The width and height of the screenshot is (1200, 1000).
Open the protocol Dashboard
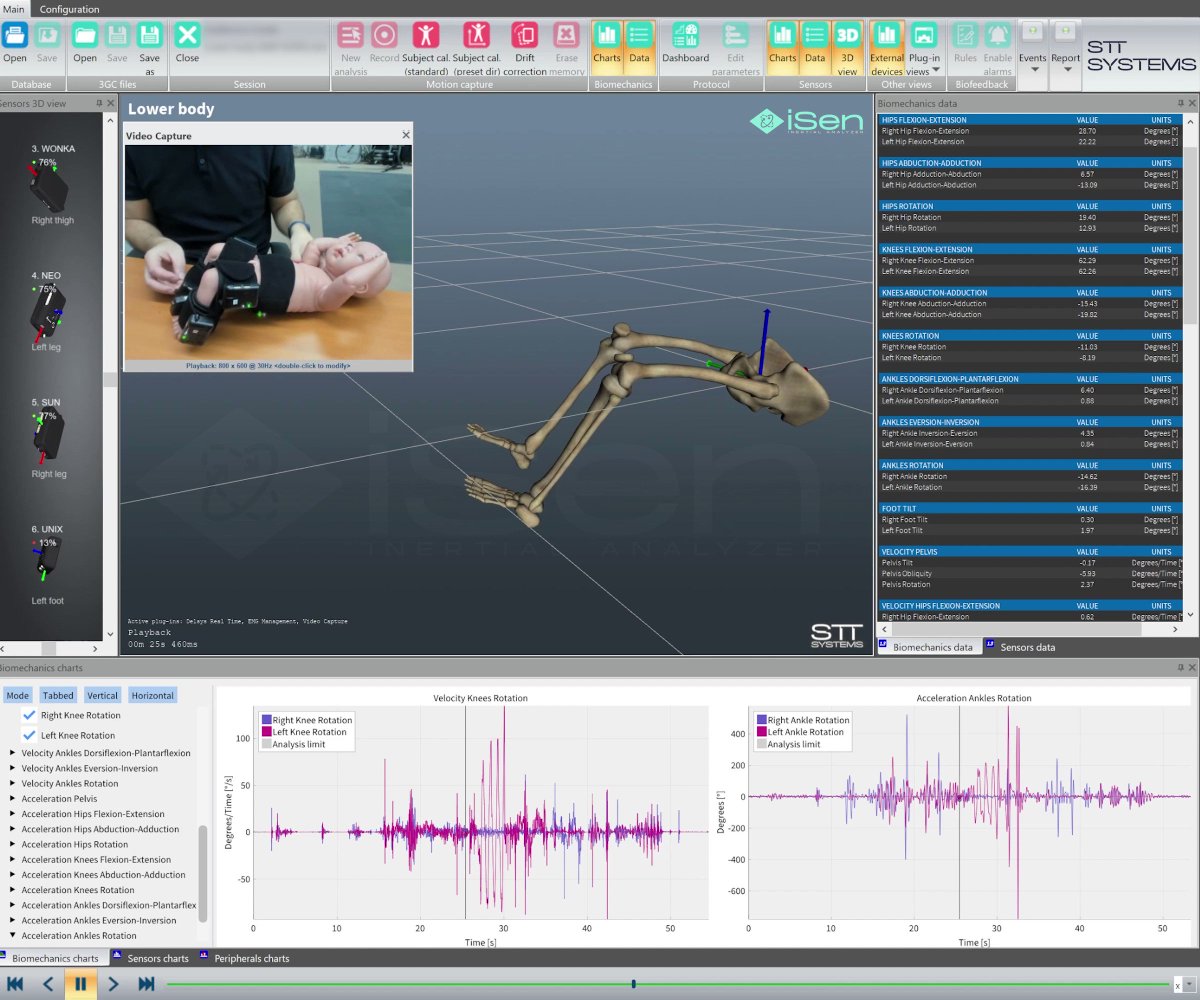click(x=685, y=43)
